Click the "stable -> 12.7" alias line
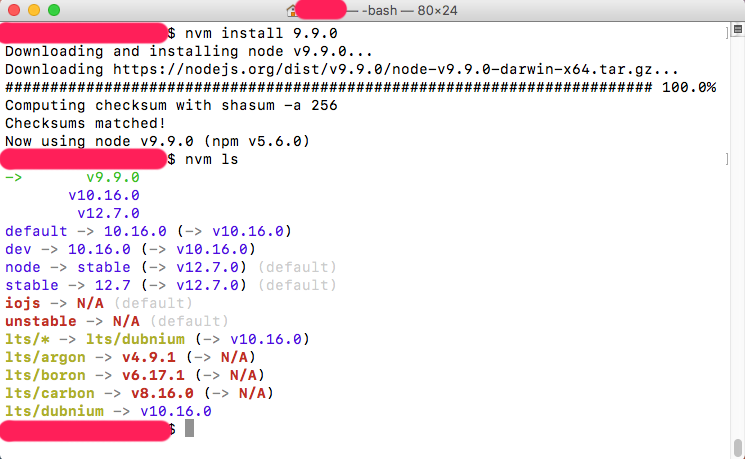The width and height of the screenshot is (745, 459). (x=171, y=286)
